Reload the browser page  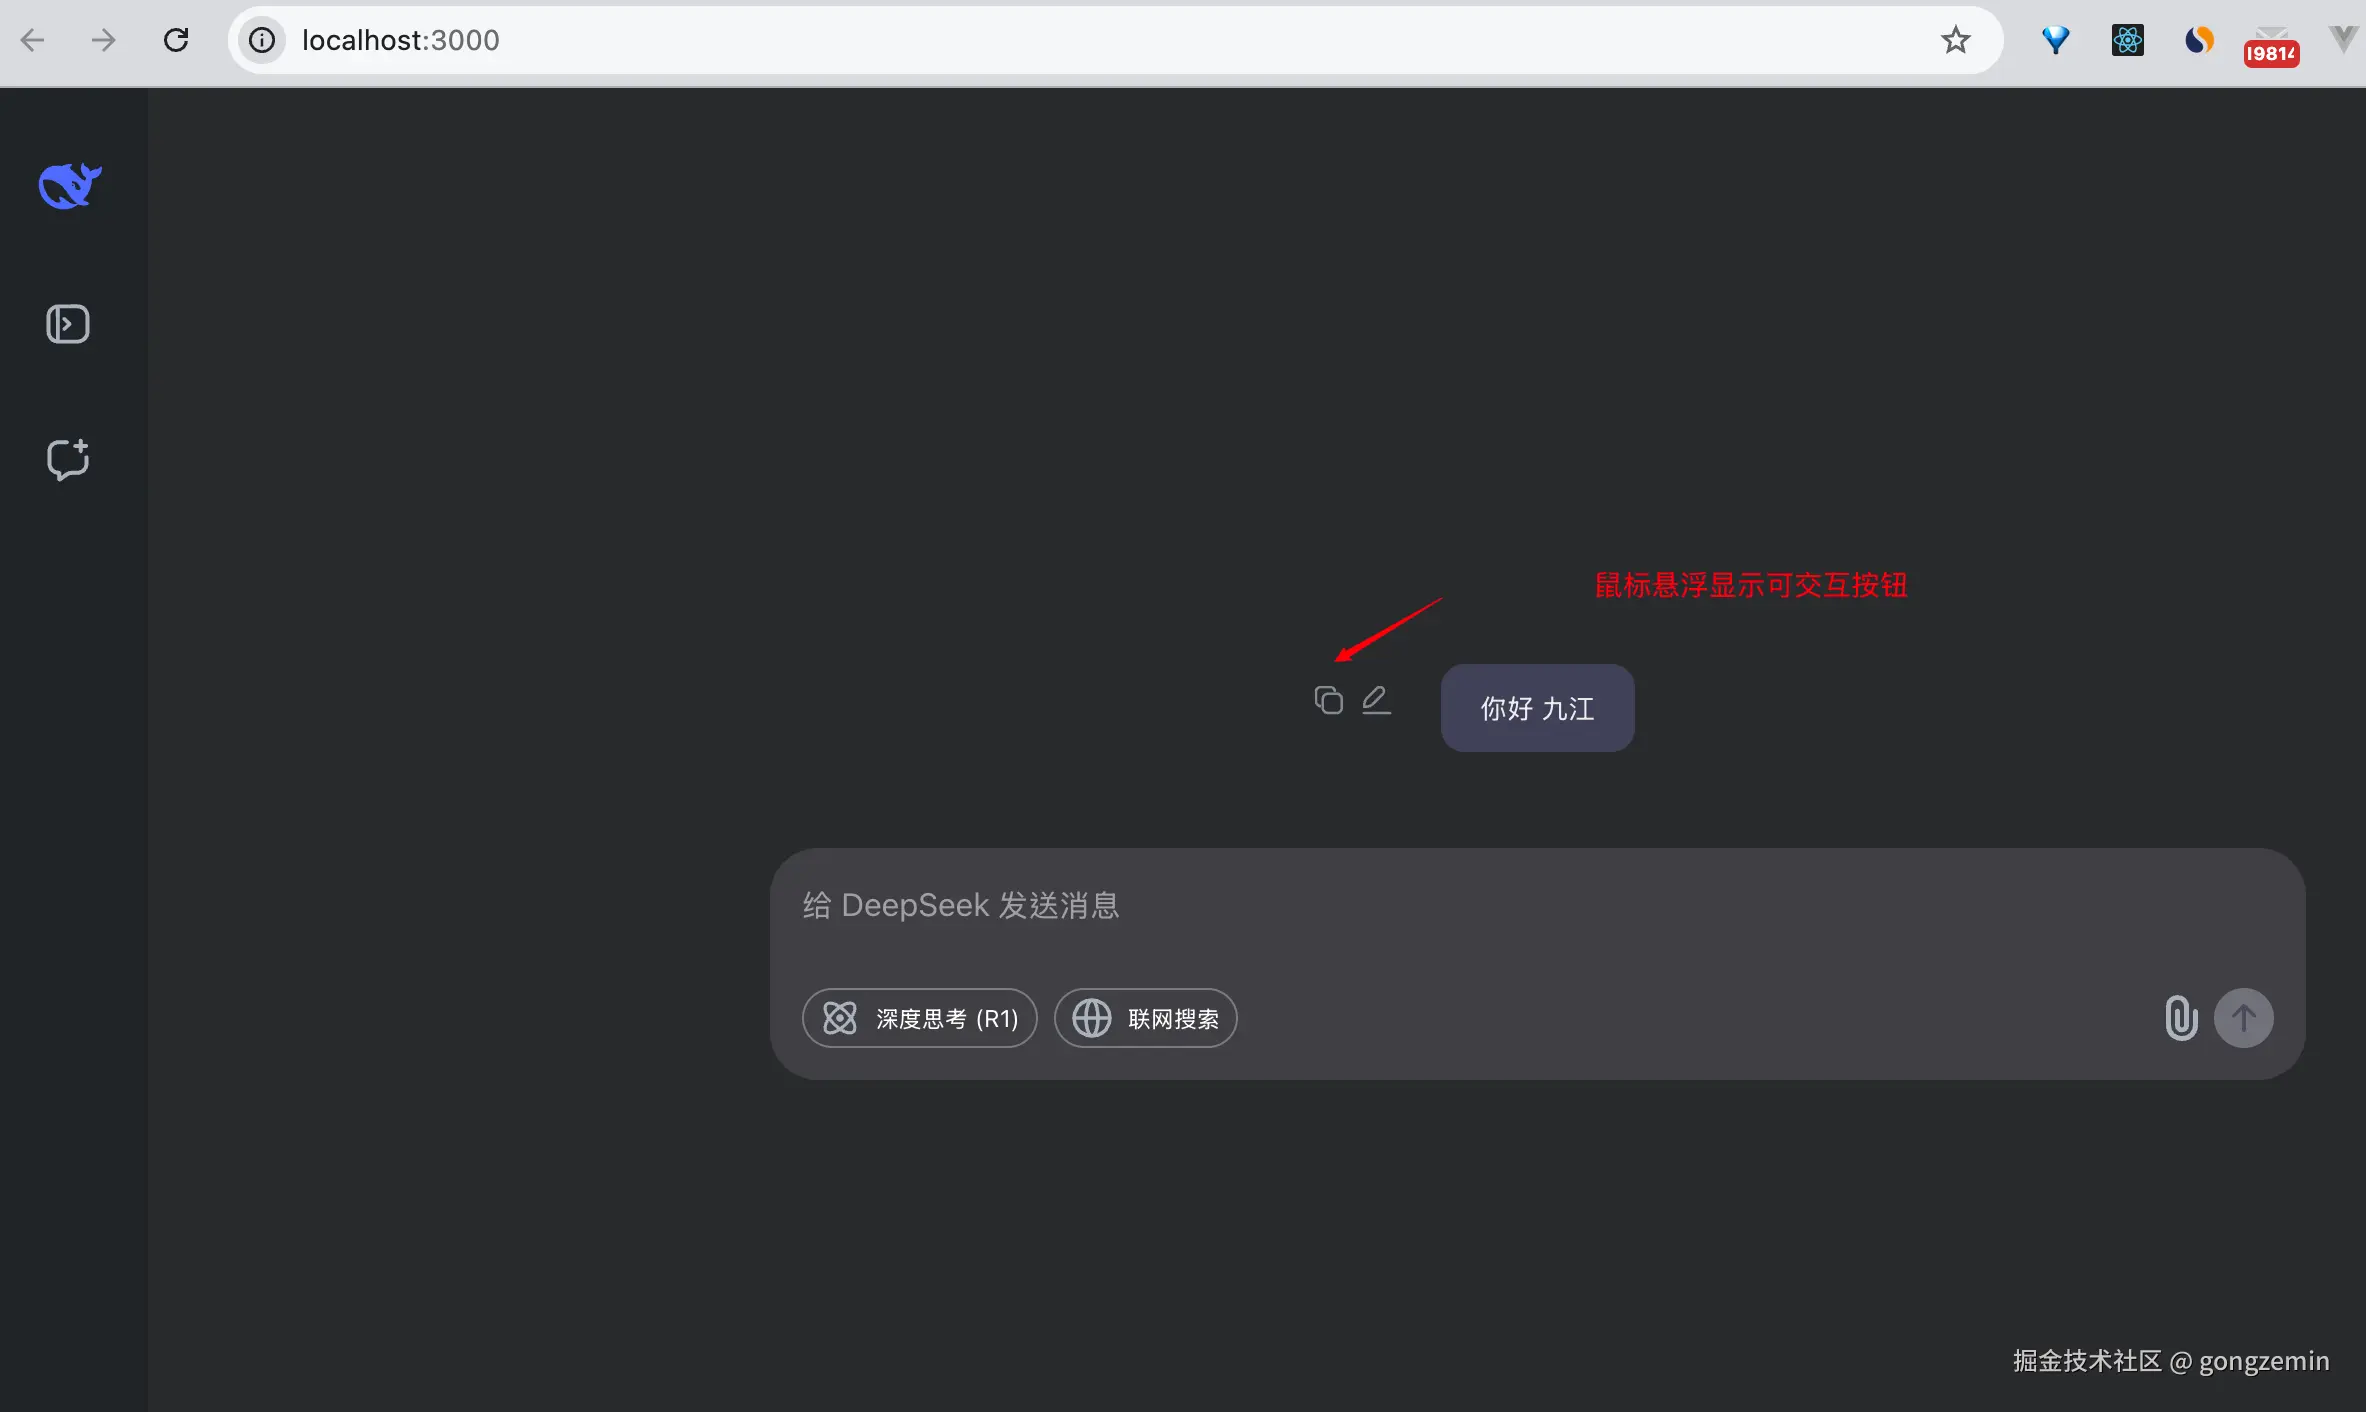click(x=176, y=40)
